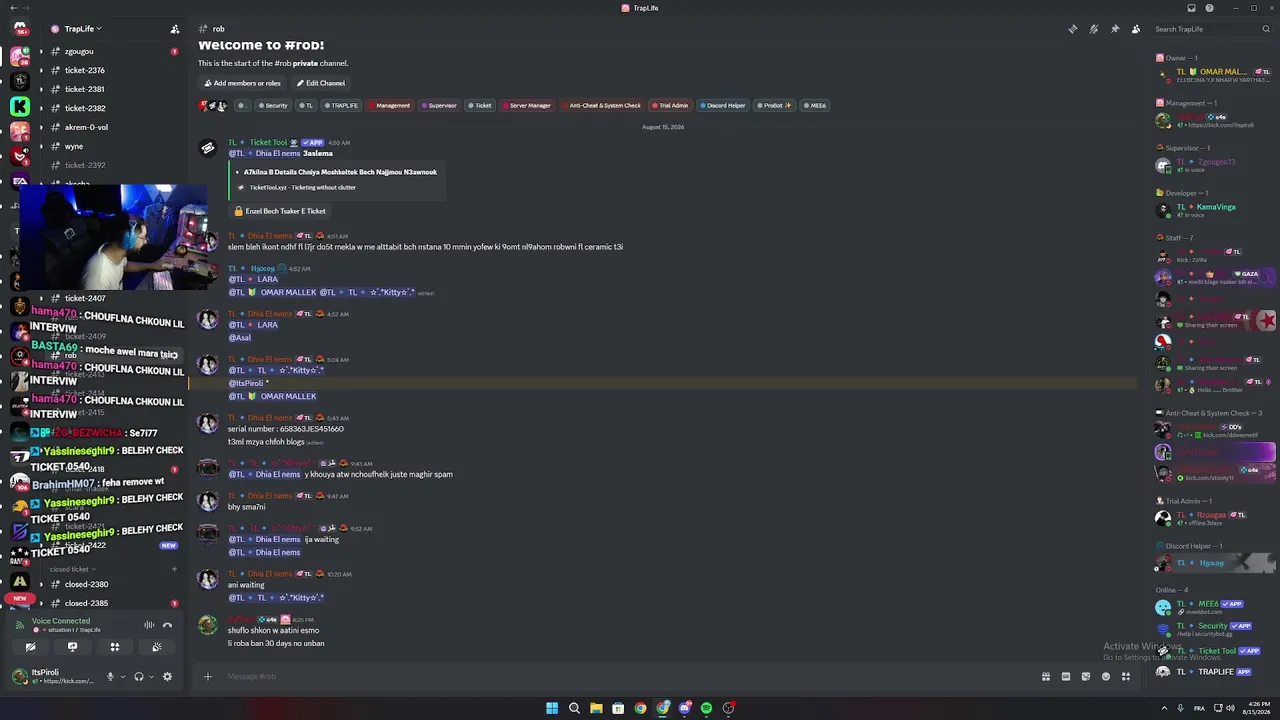The width and height of the screenshot is (1280, 720).
Task: Expand threads arrow for closed-2380 channel
Action: (41, 584)
